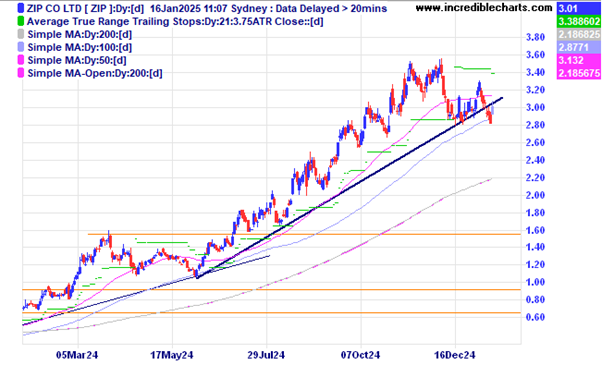This screenshot has height=365, width=602.
Task: Click the 0.80 price axis label
Action: (535, 300)
